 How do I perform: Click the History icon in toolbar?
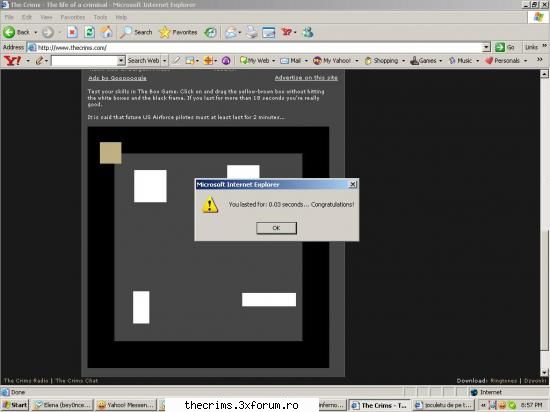(x=210, y=32)
